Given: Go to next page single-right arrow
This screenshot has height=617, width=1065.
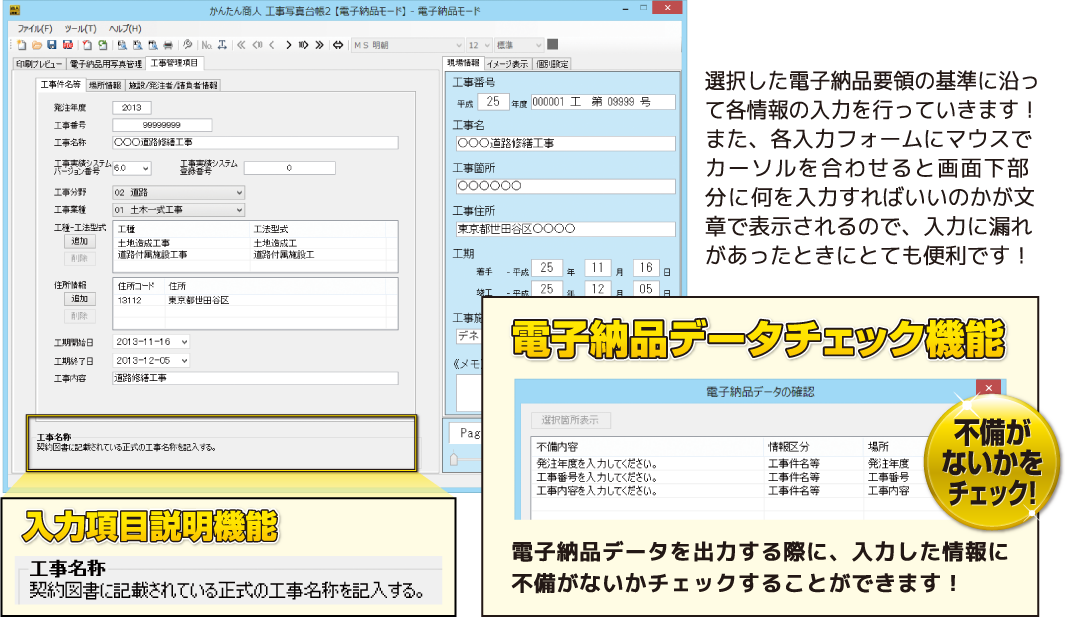Looking at the screenshot, I should click(x=289, y=45).
